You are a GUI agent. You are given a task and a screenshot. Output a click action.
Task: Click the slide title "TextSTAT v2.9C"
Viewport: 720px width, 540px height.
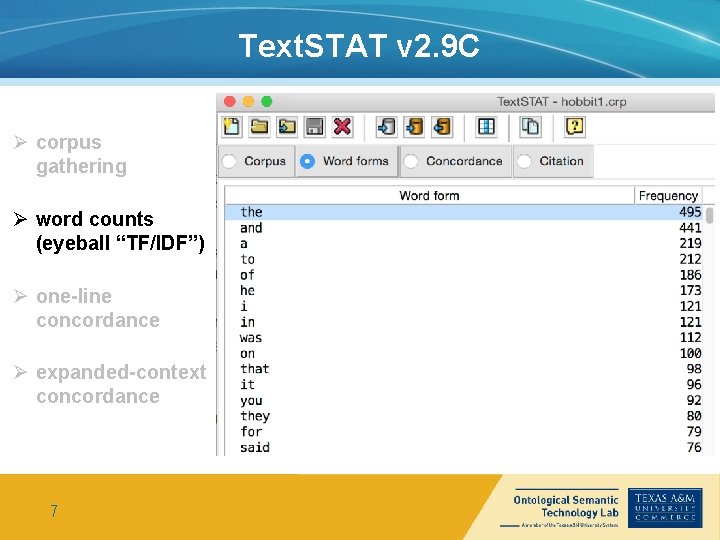tap(359, 46)
